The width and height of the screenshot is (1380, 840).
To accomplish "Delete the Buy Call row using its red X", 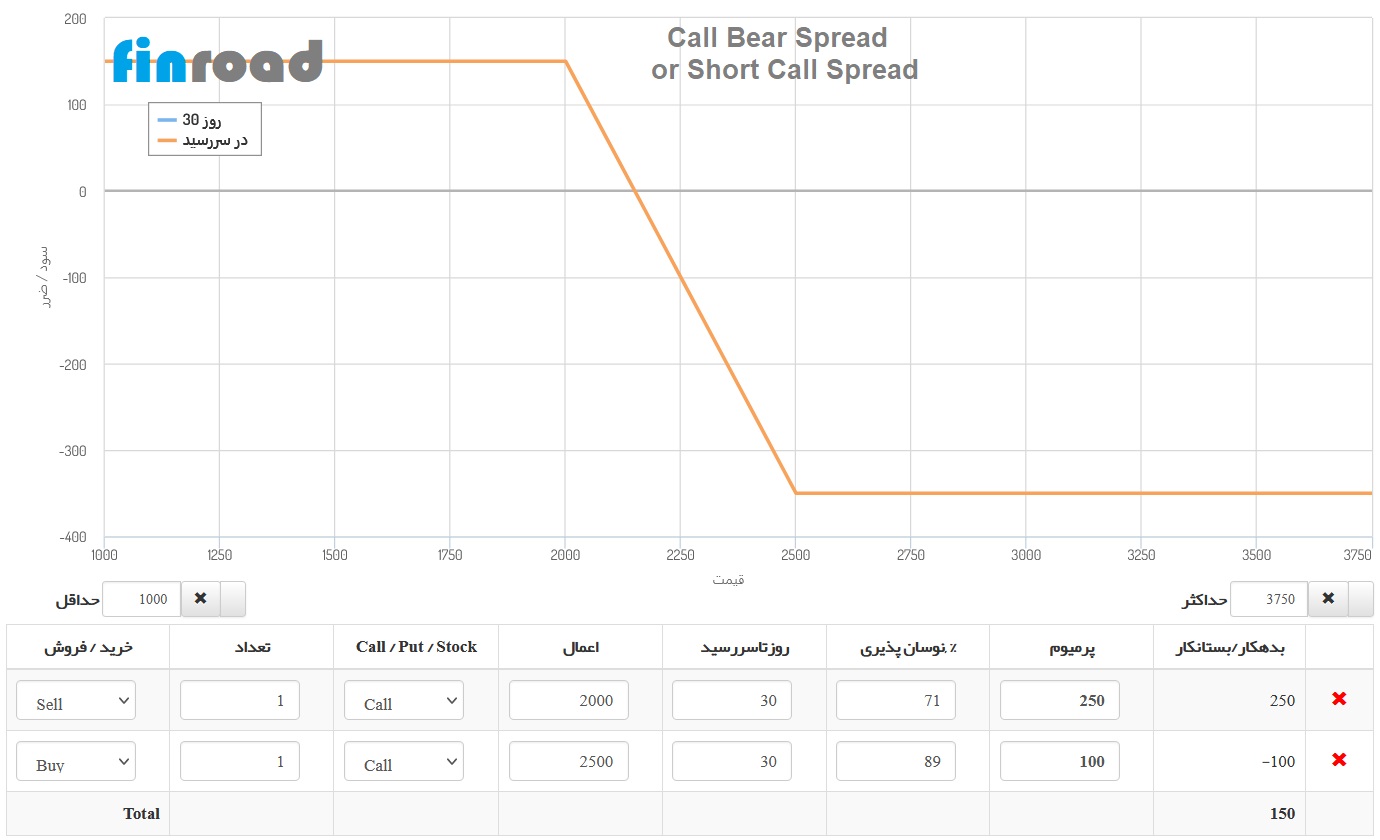I will pos(1339,760).
